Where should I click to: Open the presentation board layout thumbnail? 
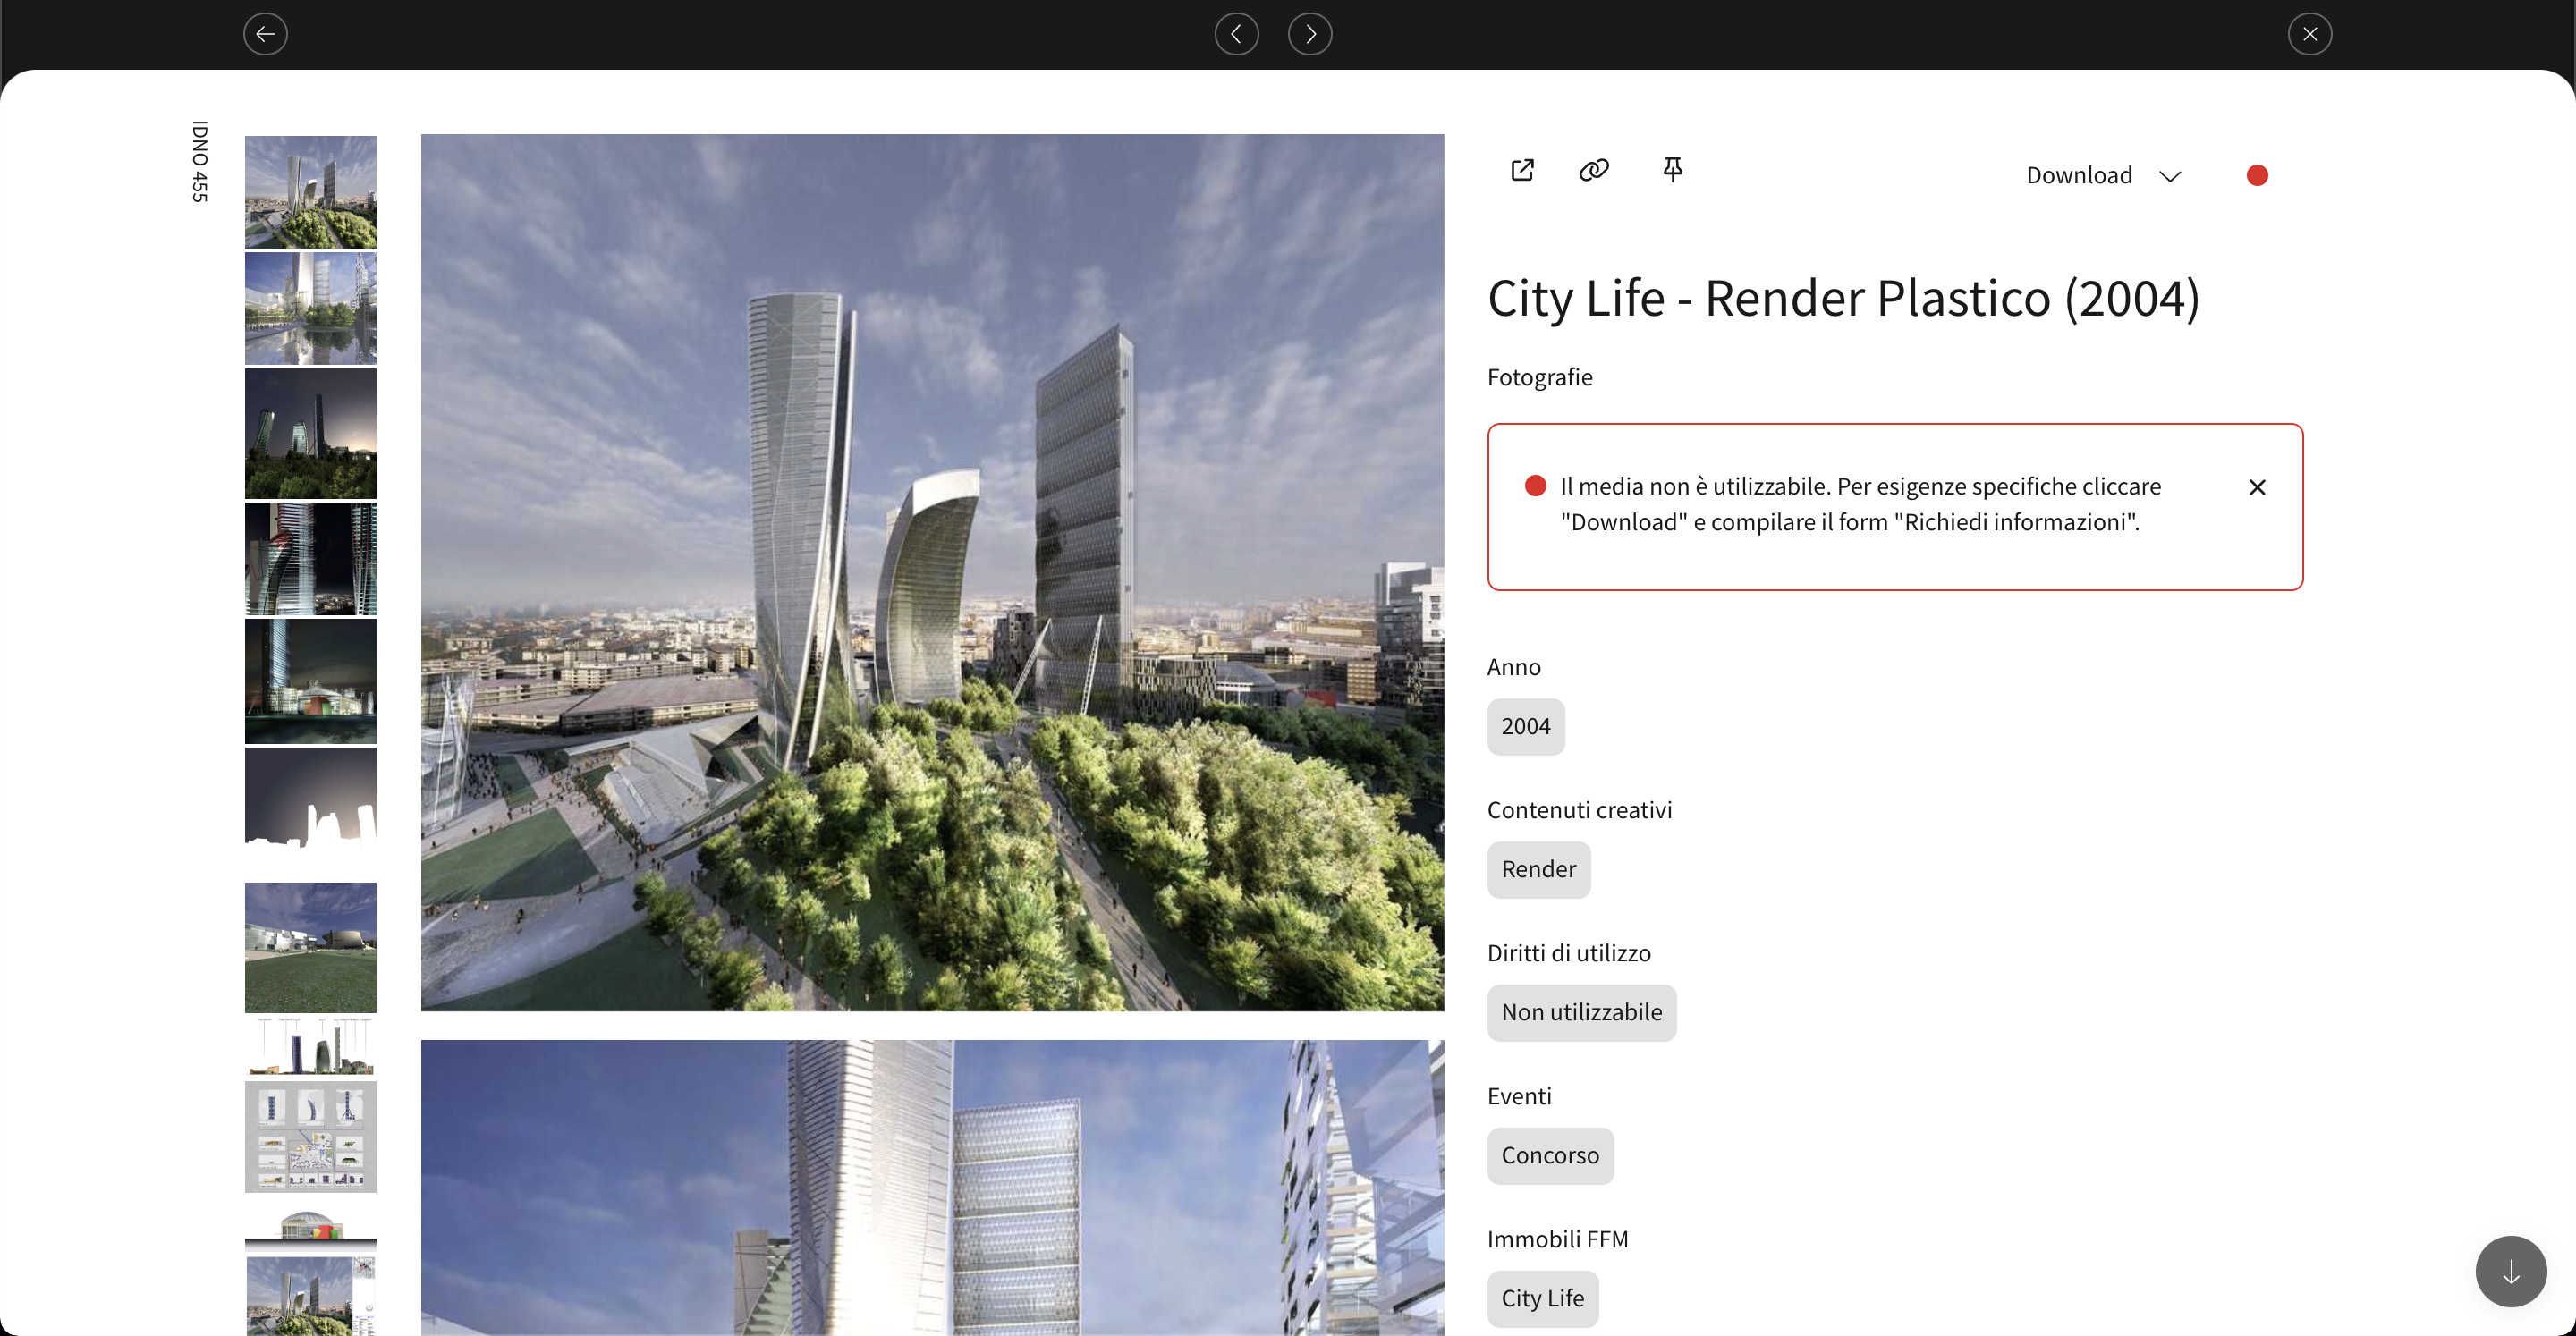pyautogui.click(x=310, y=1136)
